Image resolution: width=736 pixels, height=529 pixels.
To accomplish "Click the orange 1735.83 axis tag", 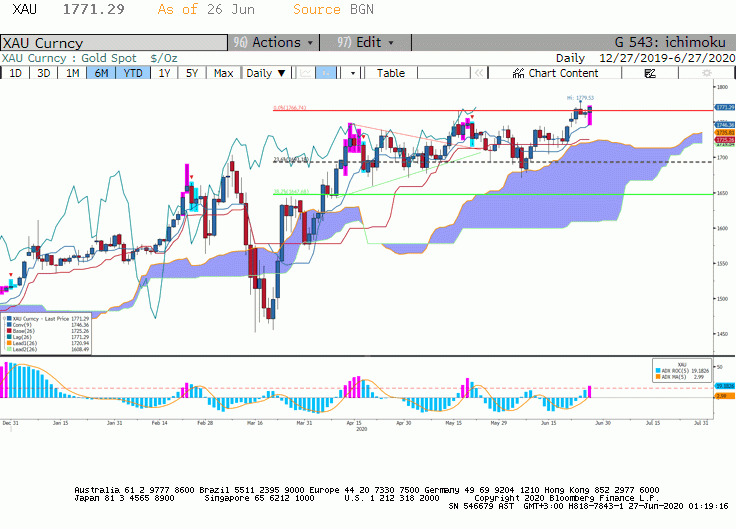I will [x=725, y=133].
